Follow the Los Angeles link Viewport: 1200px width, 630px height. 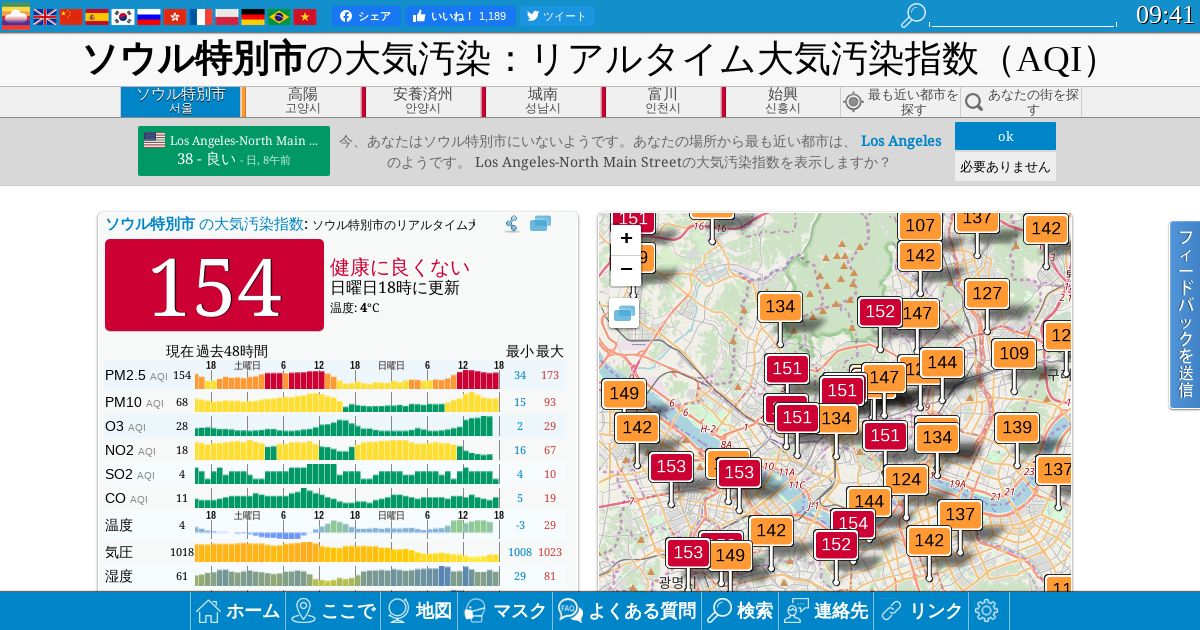pos(901,141)
